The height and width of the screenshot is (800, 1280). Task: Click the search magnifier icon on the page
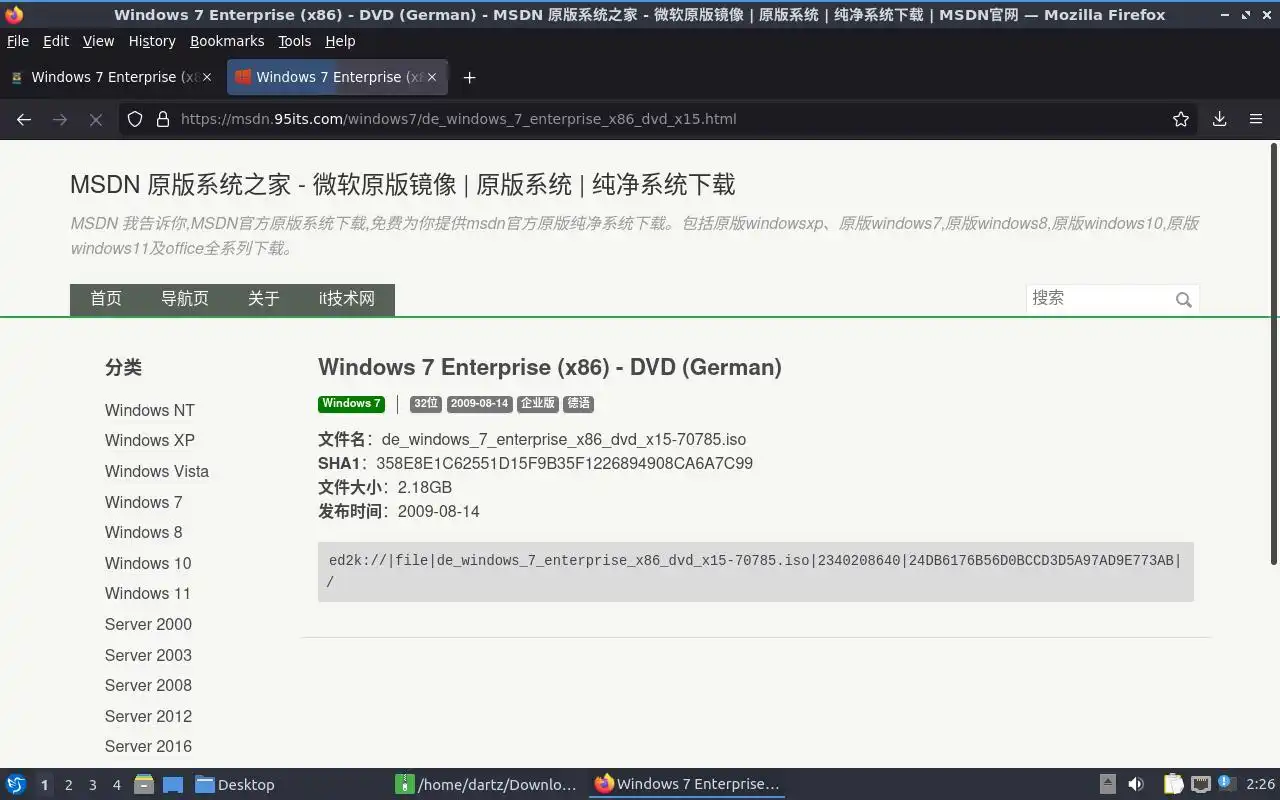click(x=1184, y=300)
